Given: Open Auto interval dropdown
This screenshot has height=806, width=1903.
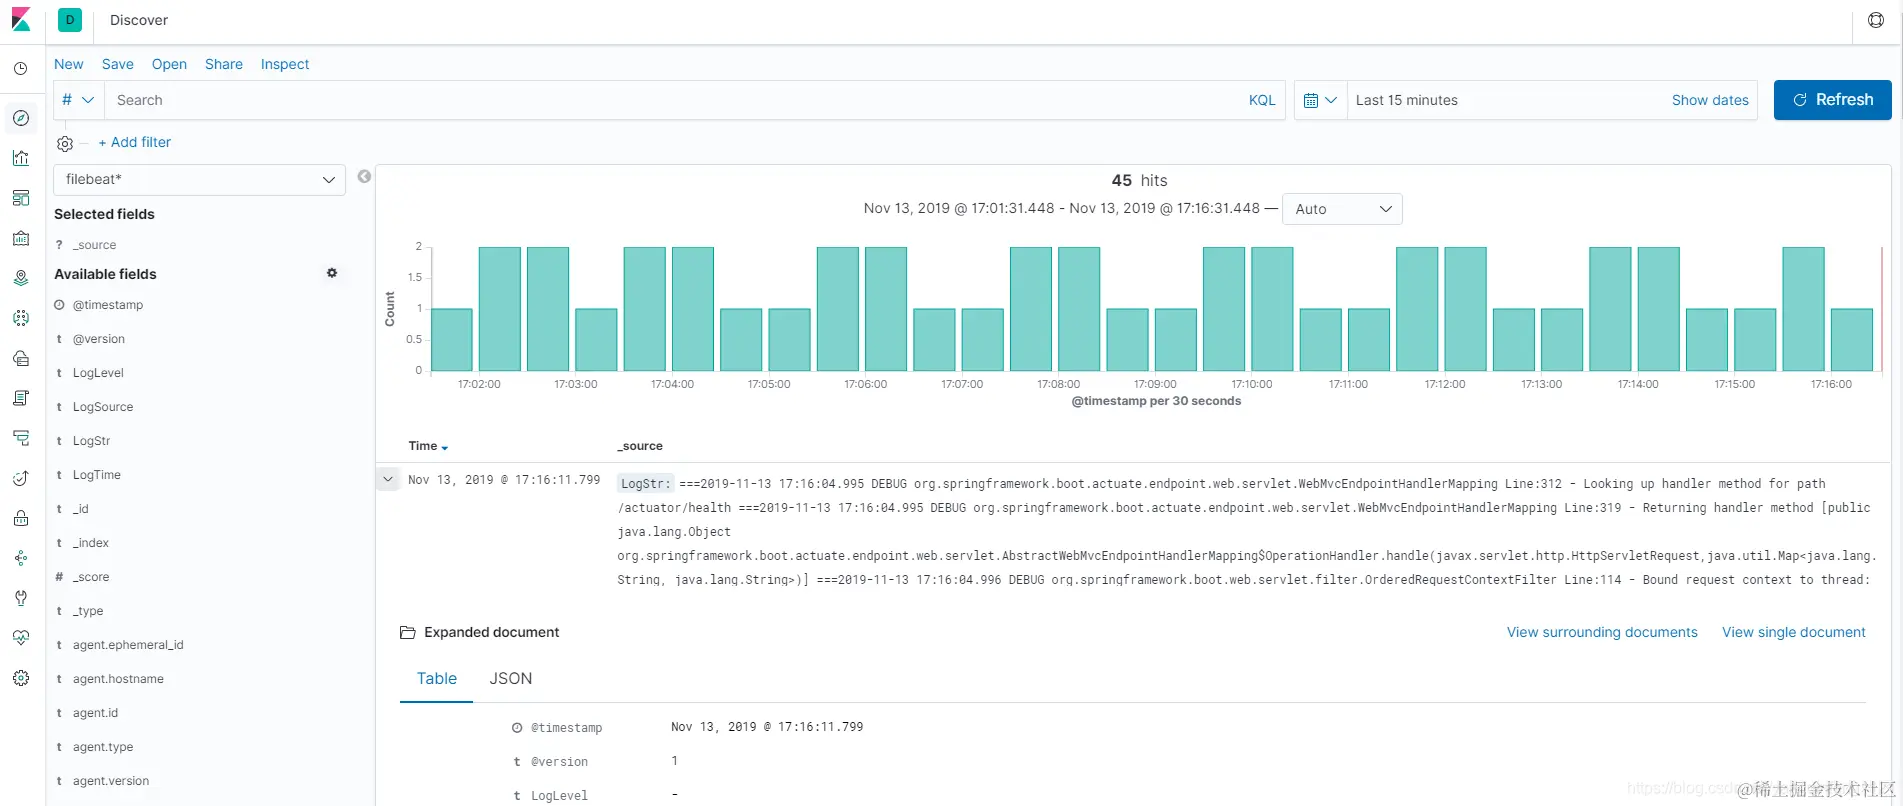Looking at the screenshot, I should pos(1342,209).
